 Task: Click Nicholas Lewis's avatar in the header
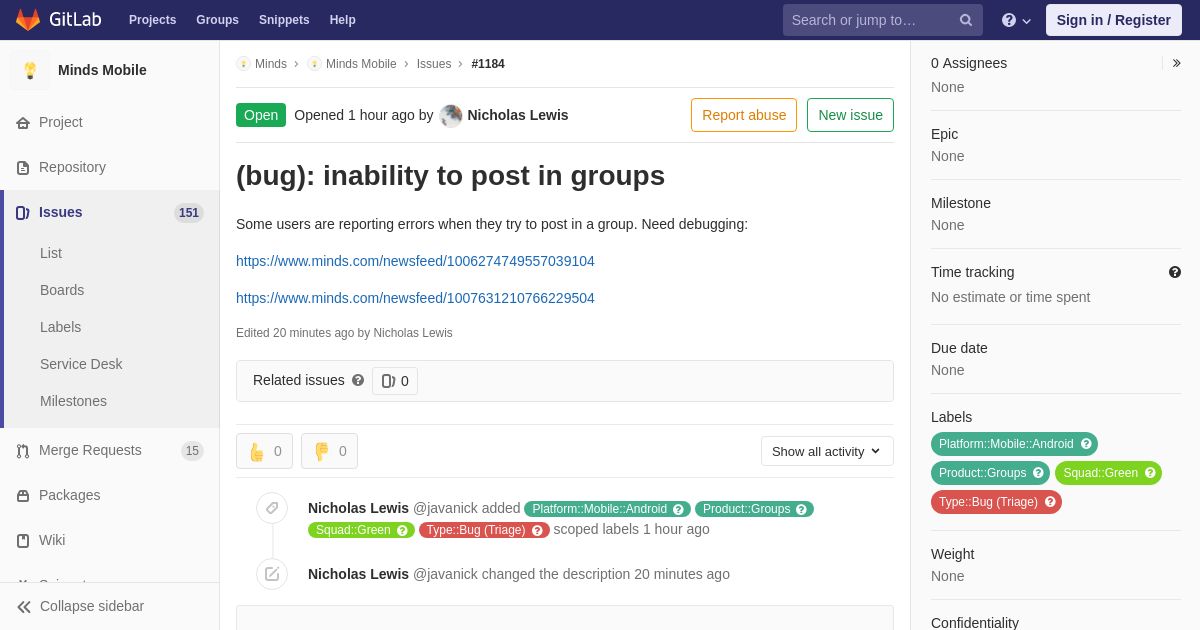point(451,115)
